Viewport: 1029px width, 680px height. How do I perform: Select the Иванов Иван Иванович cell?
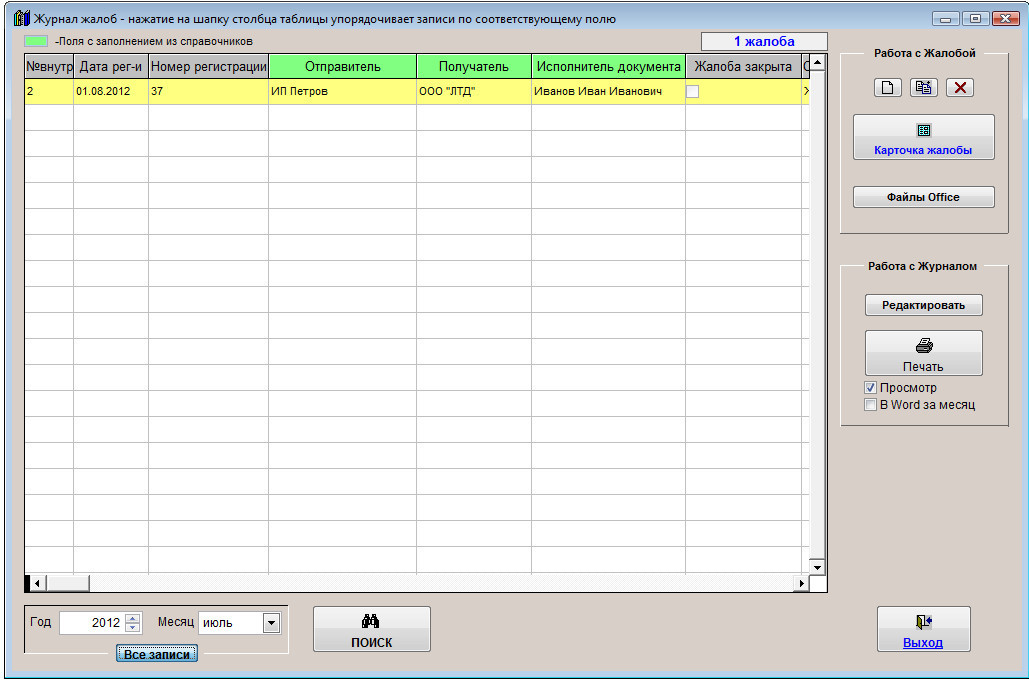click(x=608, y=91)
